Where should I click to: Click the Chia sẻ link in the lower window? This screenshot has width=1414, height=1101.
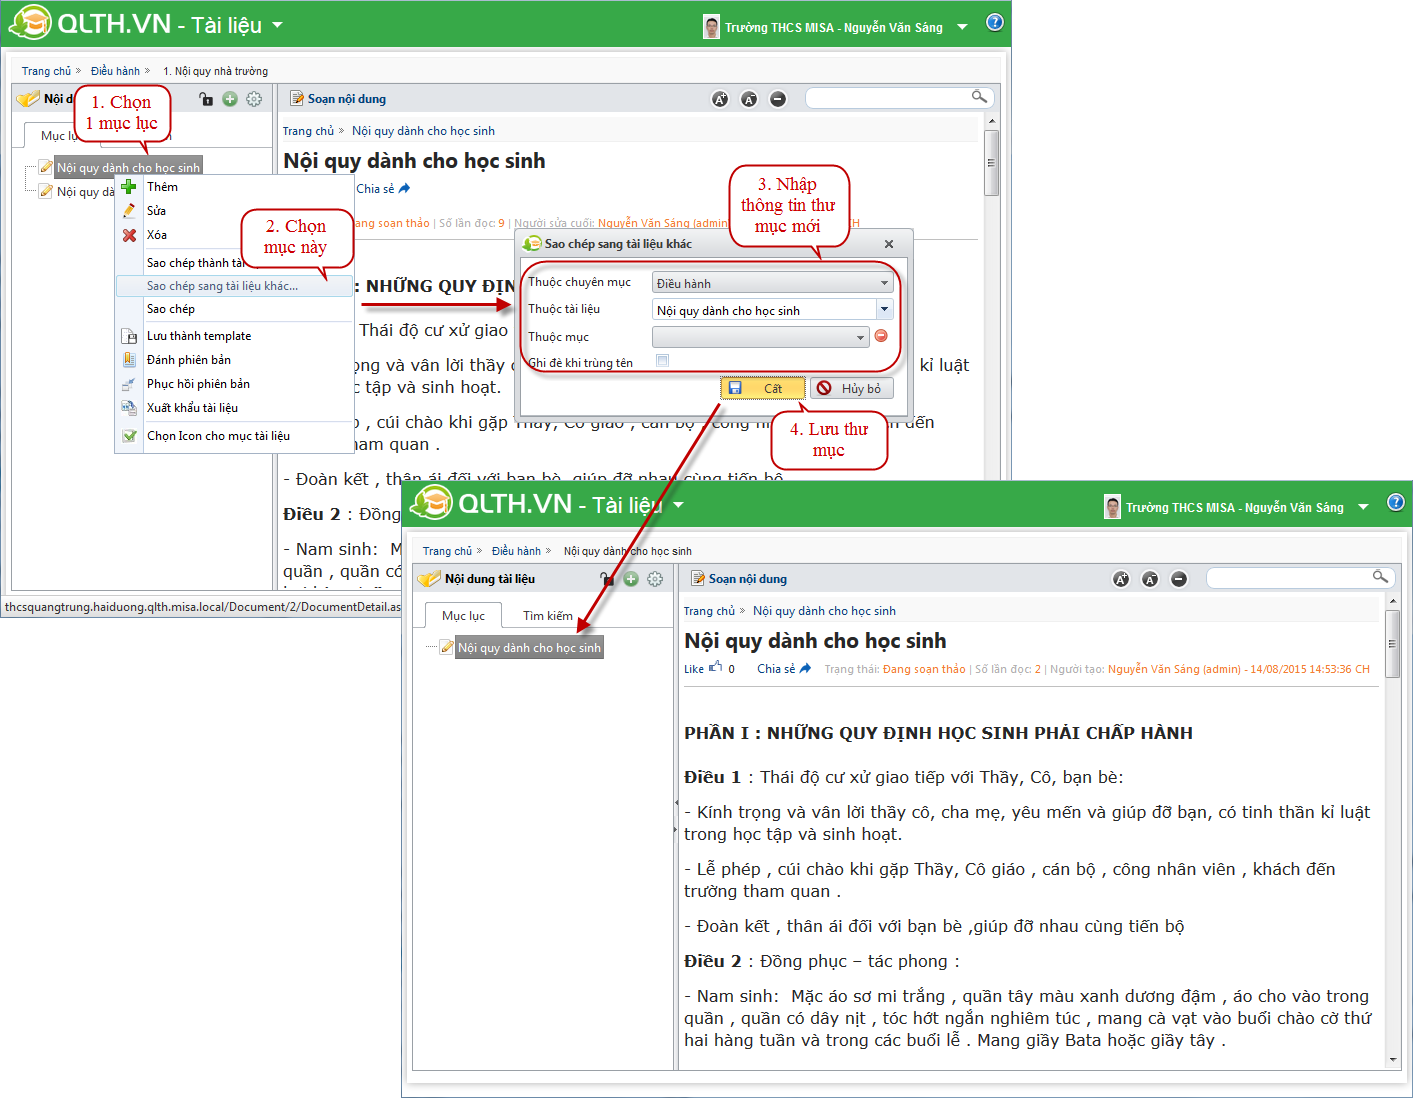coord(776,669)
